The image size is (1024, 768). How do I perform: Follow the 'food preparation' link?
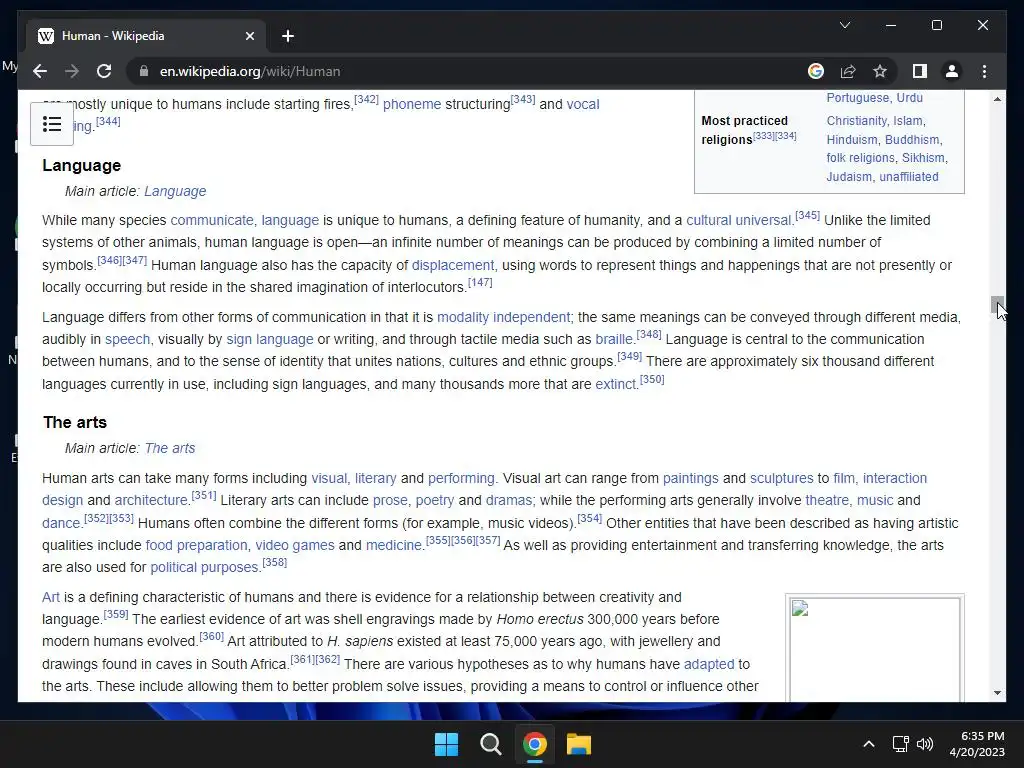pos(197,545)
